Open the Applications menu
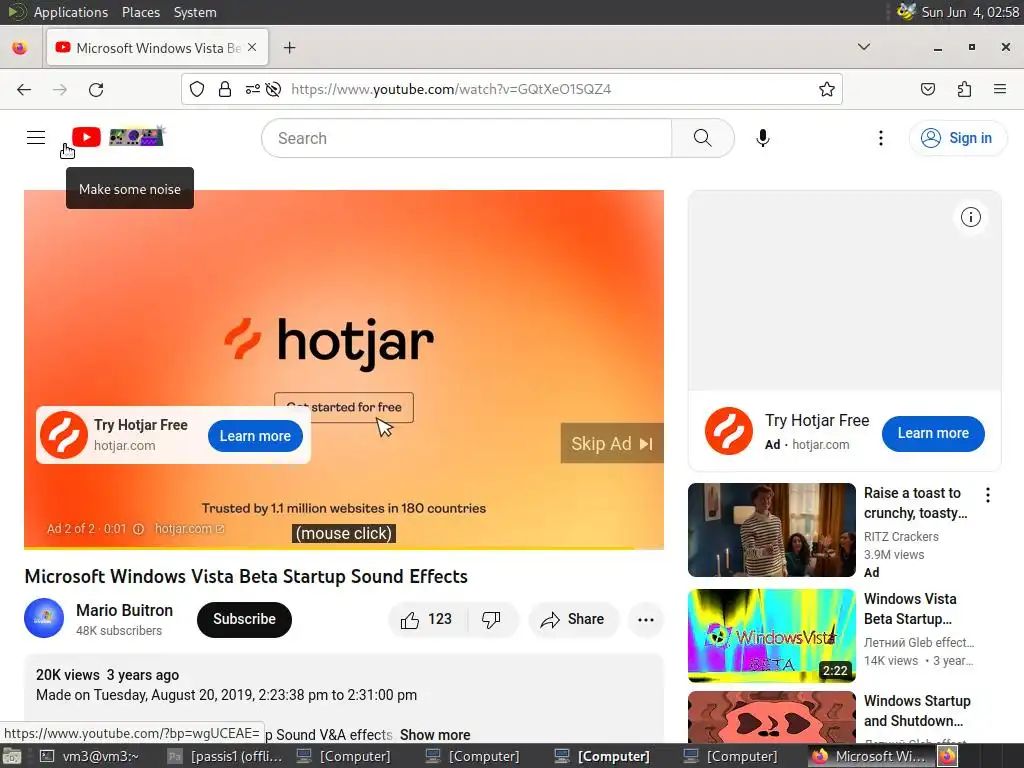The height and width of the screenshot is (768, 1024). coord(71,12)
